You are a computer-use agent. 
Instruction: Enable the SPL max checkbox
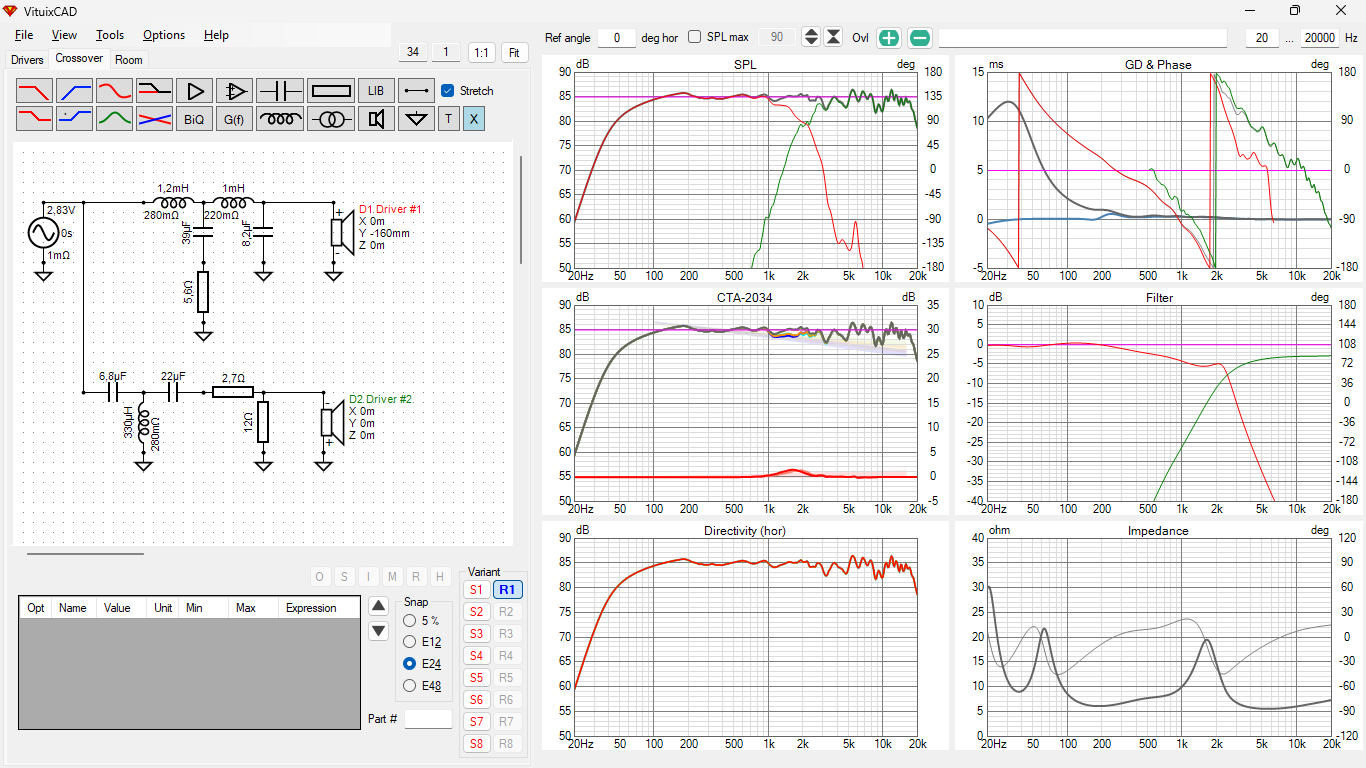(x=695, y=37)
